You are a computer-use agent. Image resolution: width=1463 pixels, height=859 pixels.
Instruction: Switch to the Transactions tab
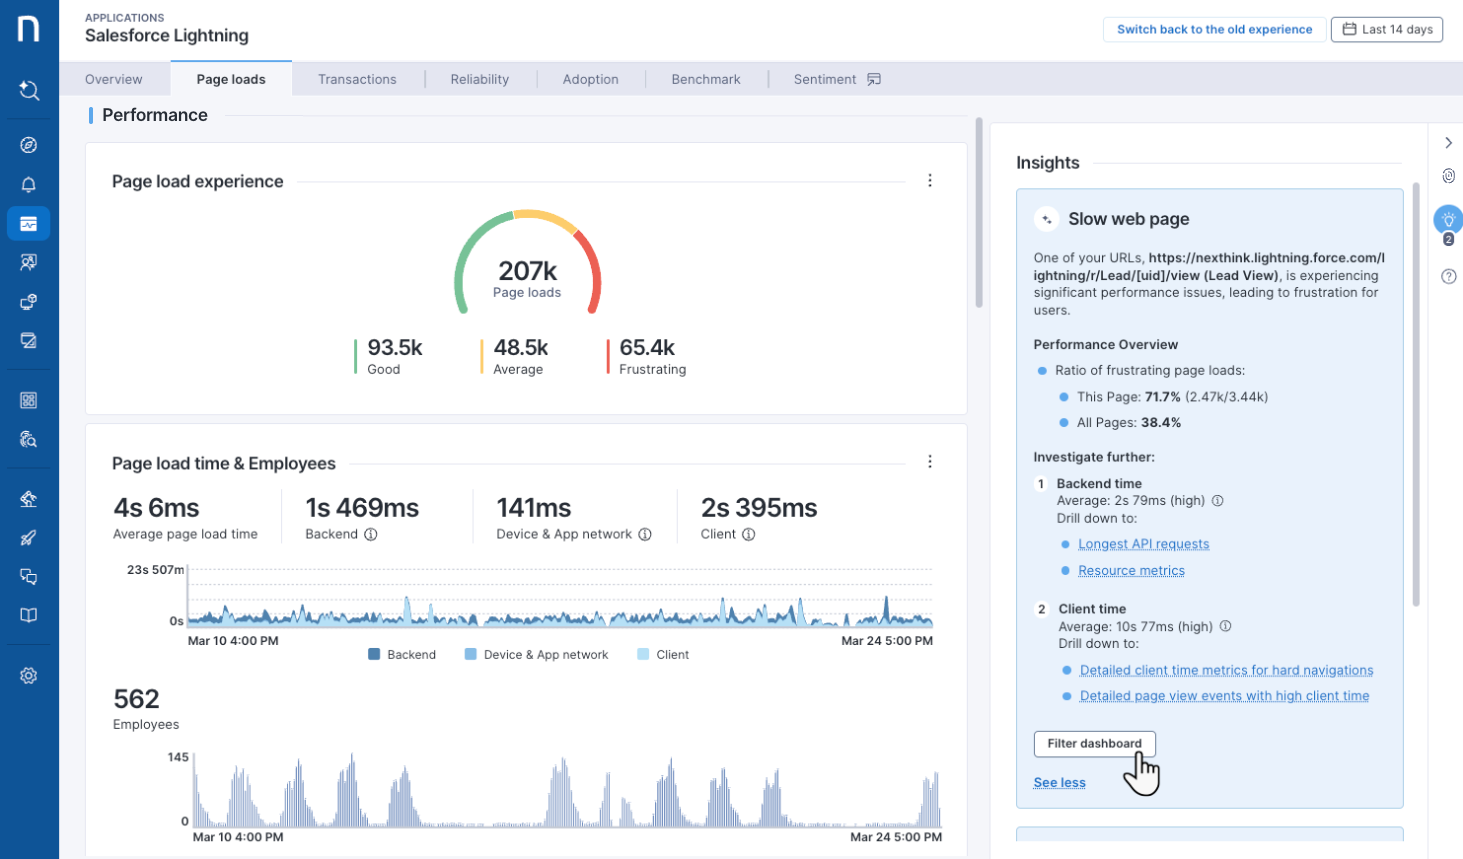(357, 79)
